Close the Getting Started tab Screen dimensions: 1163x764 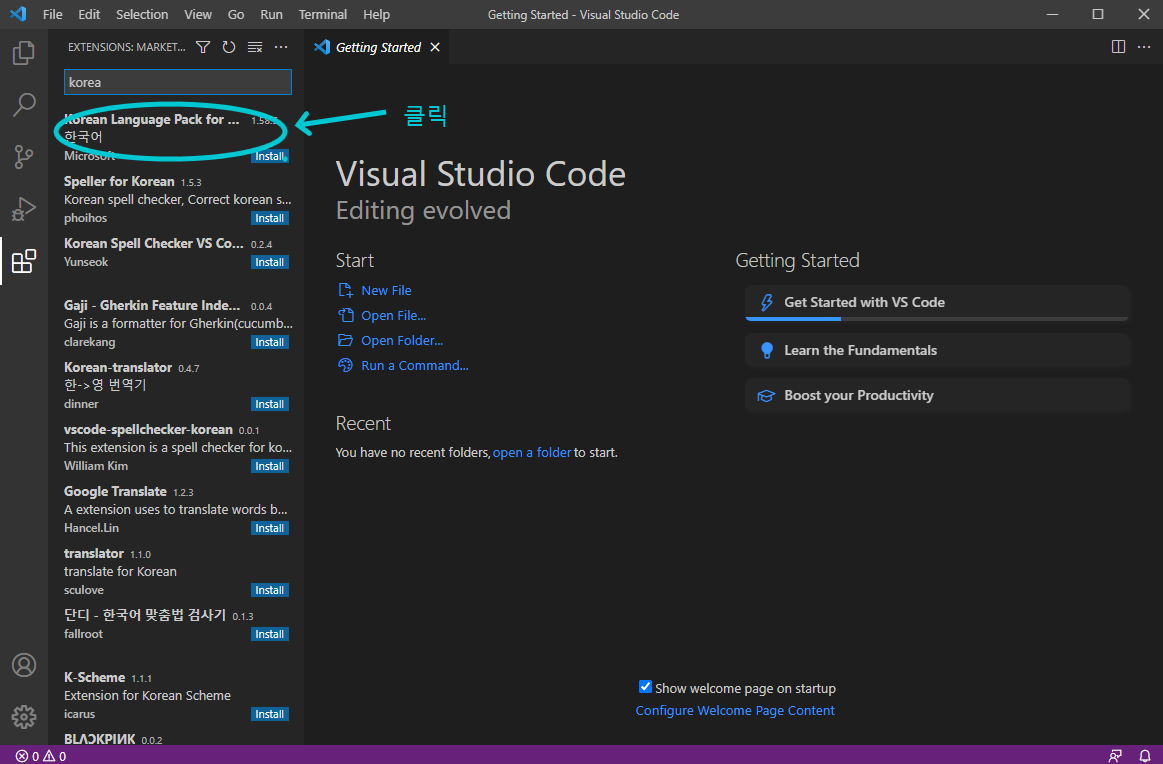click(x=435, y=47)
